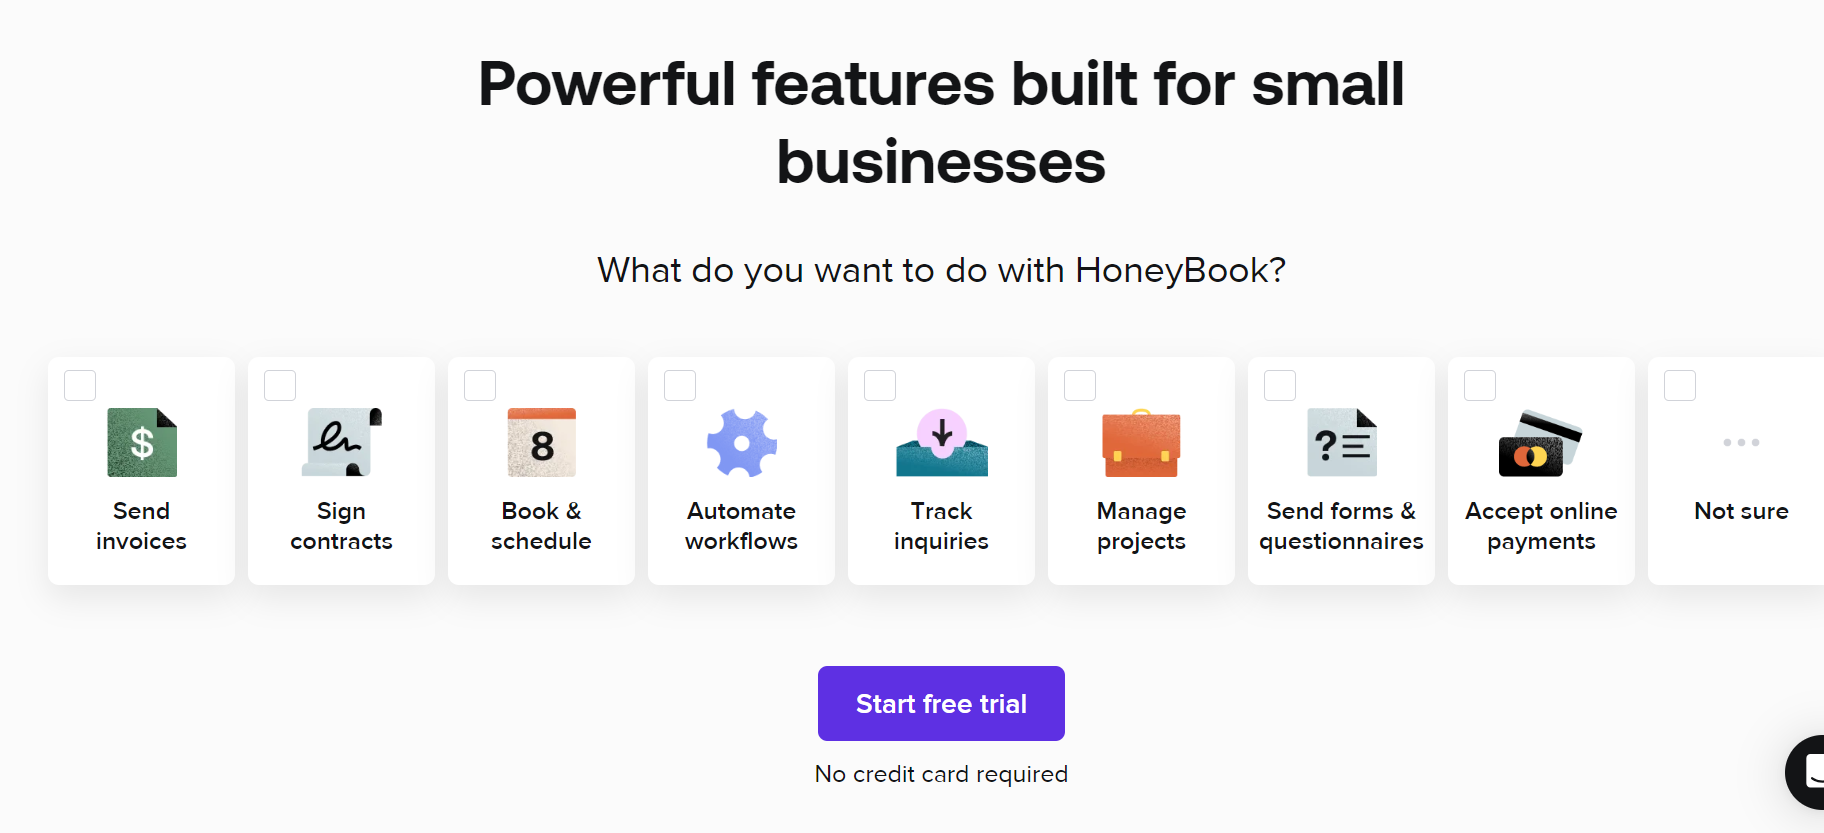Enable the Accept online payments checkbox
The width and height of the screenshot is (1824, 833).
1479,385
